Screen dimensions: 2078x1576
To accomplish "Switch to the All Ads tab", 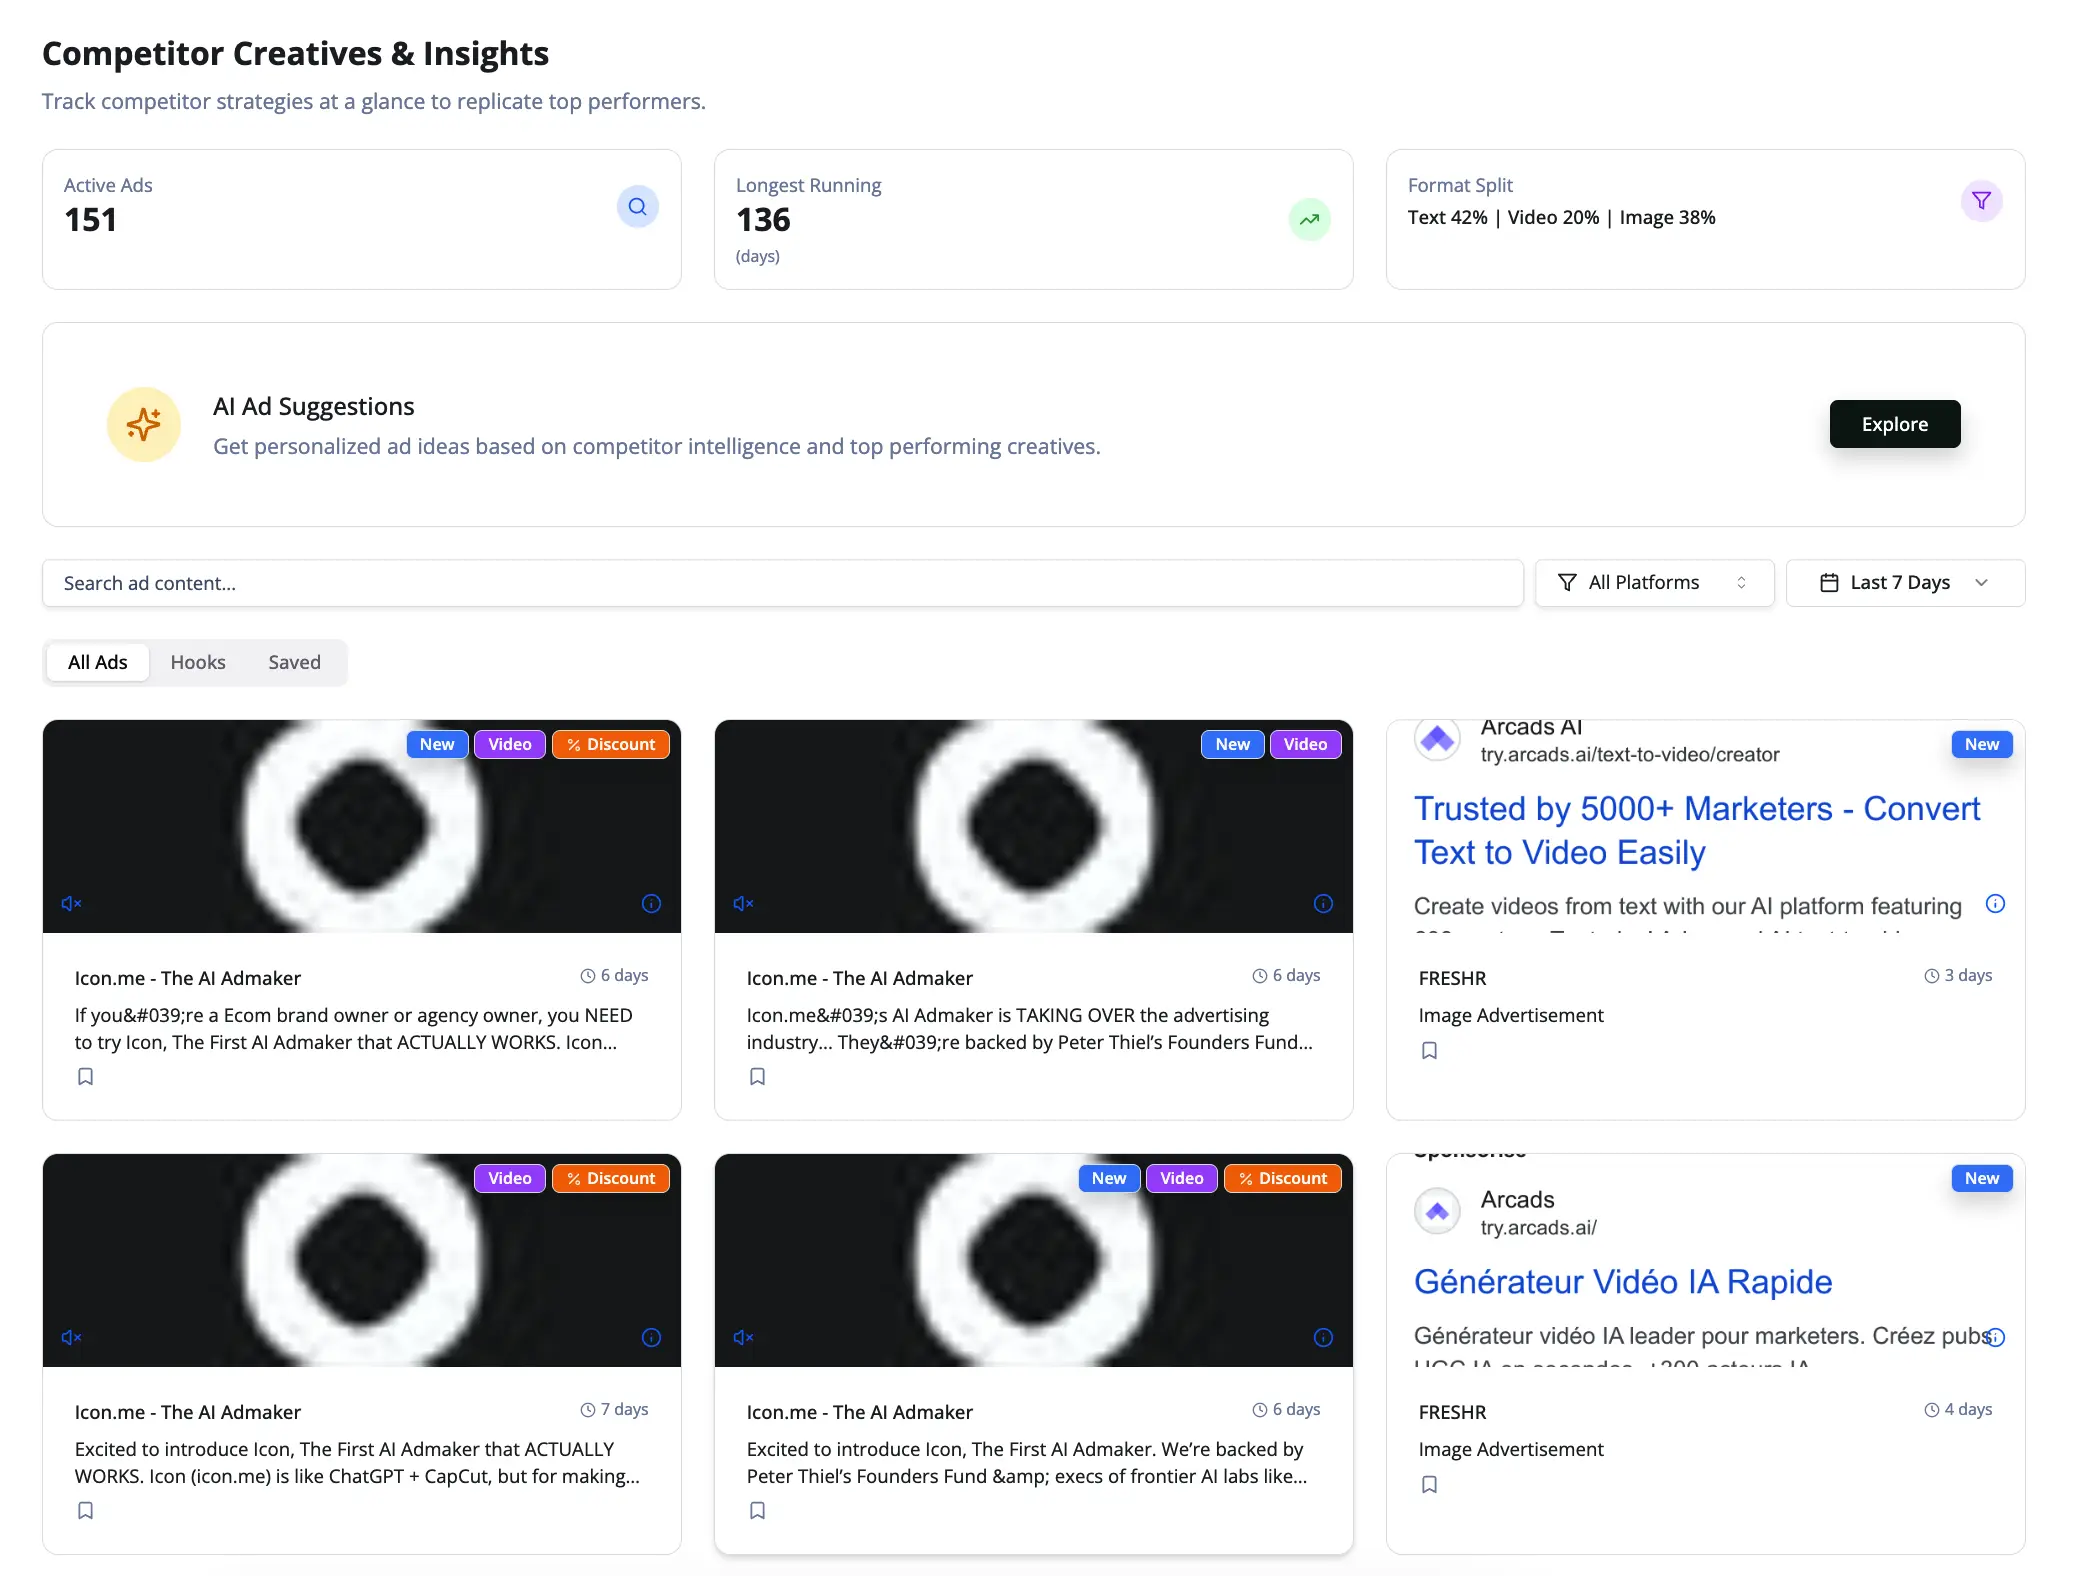I will pyautogui.click(x=98, y=662).
